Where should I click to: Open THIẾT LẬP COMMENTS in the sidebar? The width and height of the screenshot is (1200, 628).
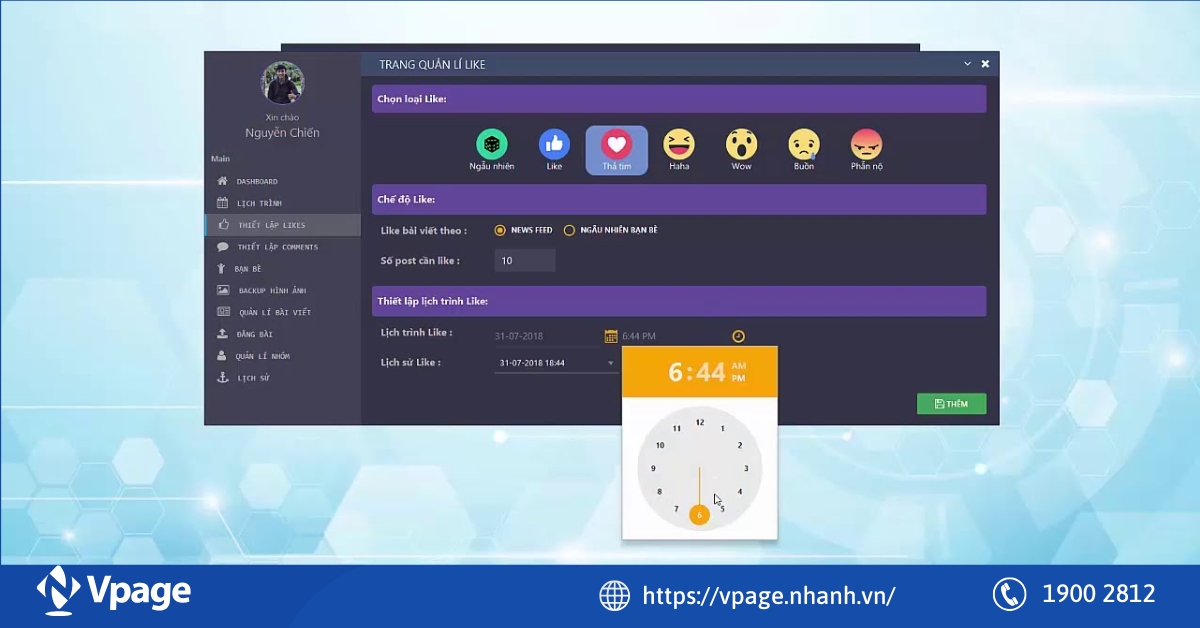[x=280, y=246]
